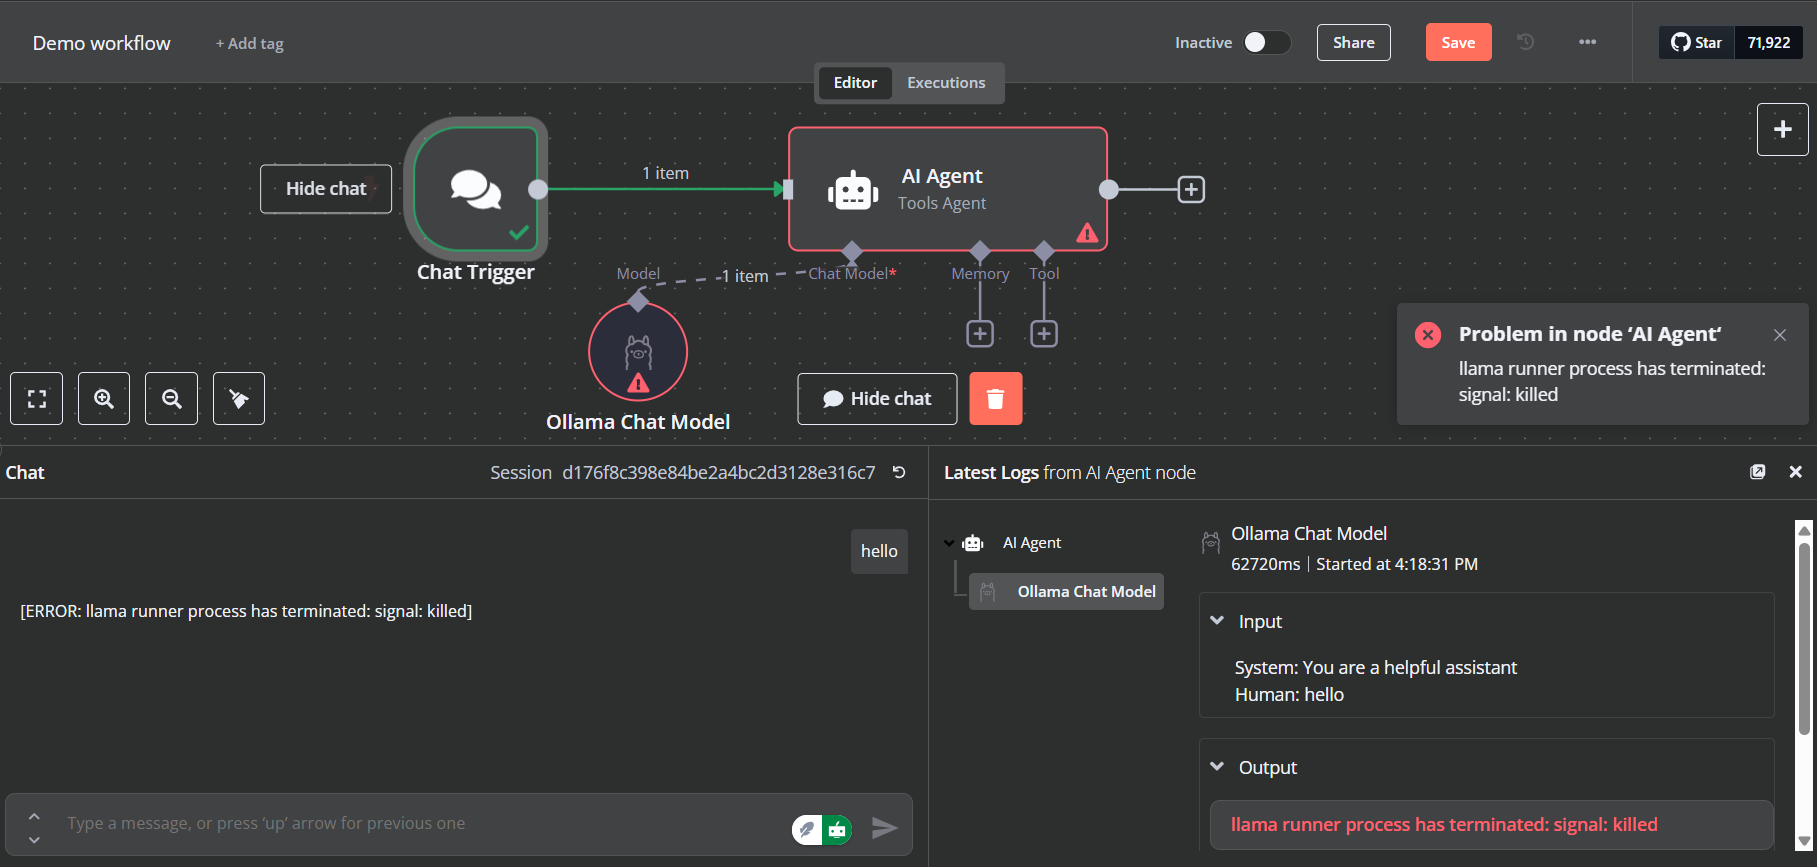Open the add-node panel plus button
This screenshot has width=1817, height=867.
[1782, 129]
